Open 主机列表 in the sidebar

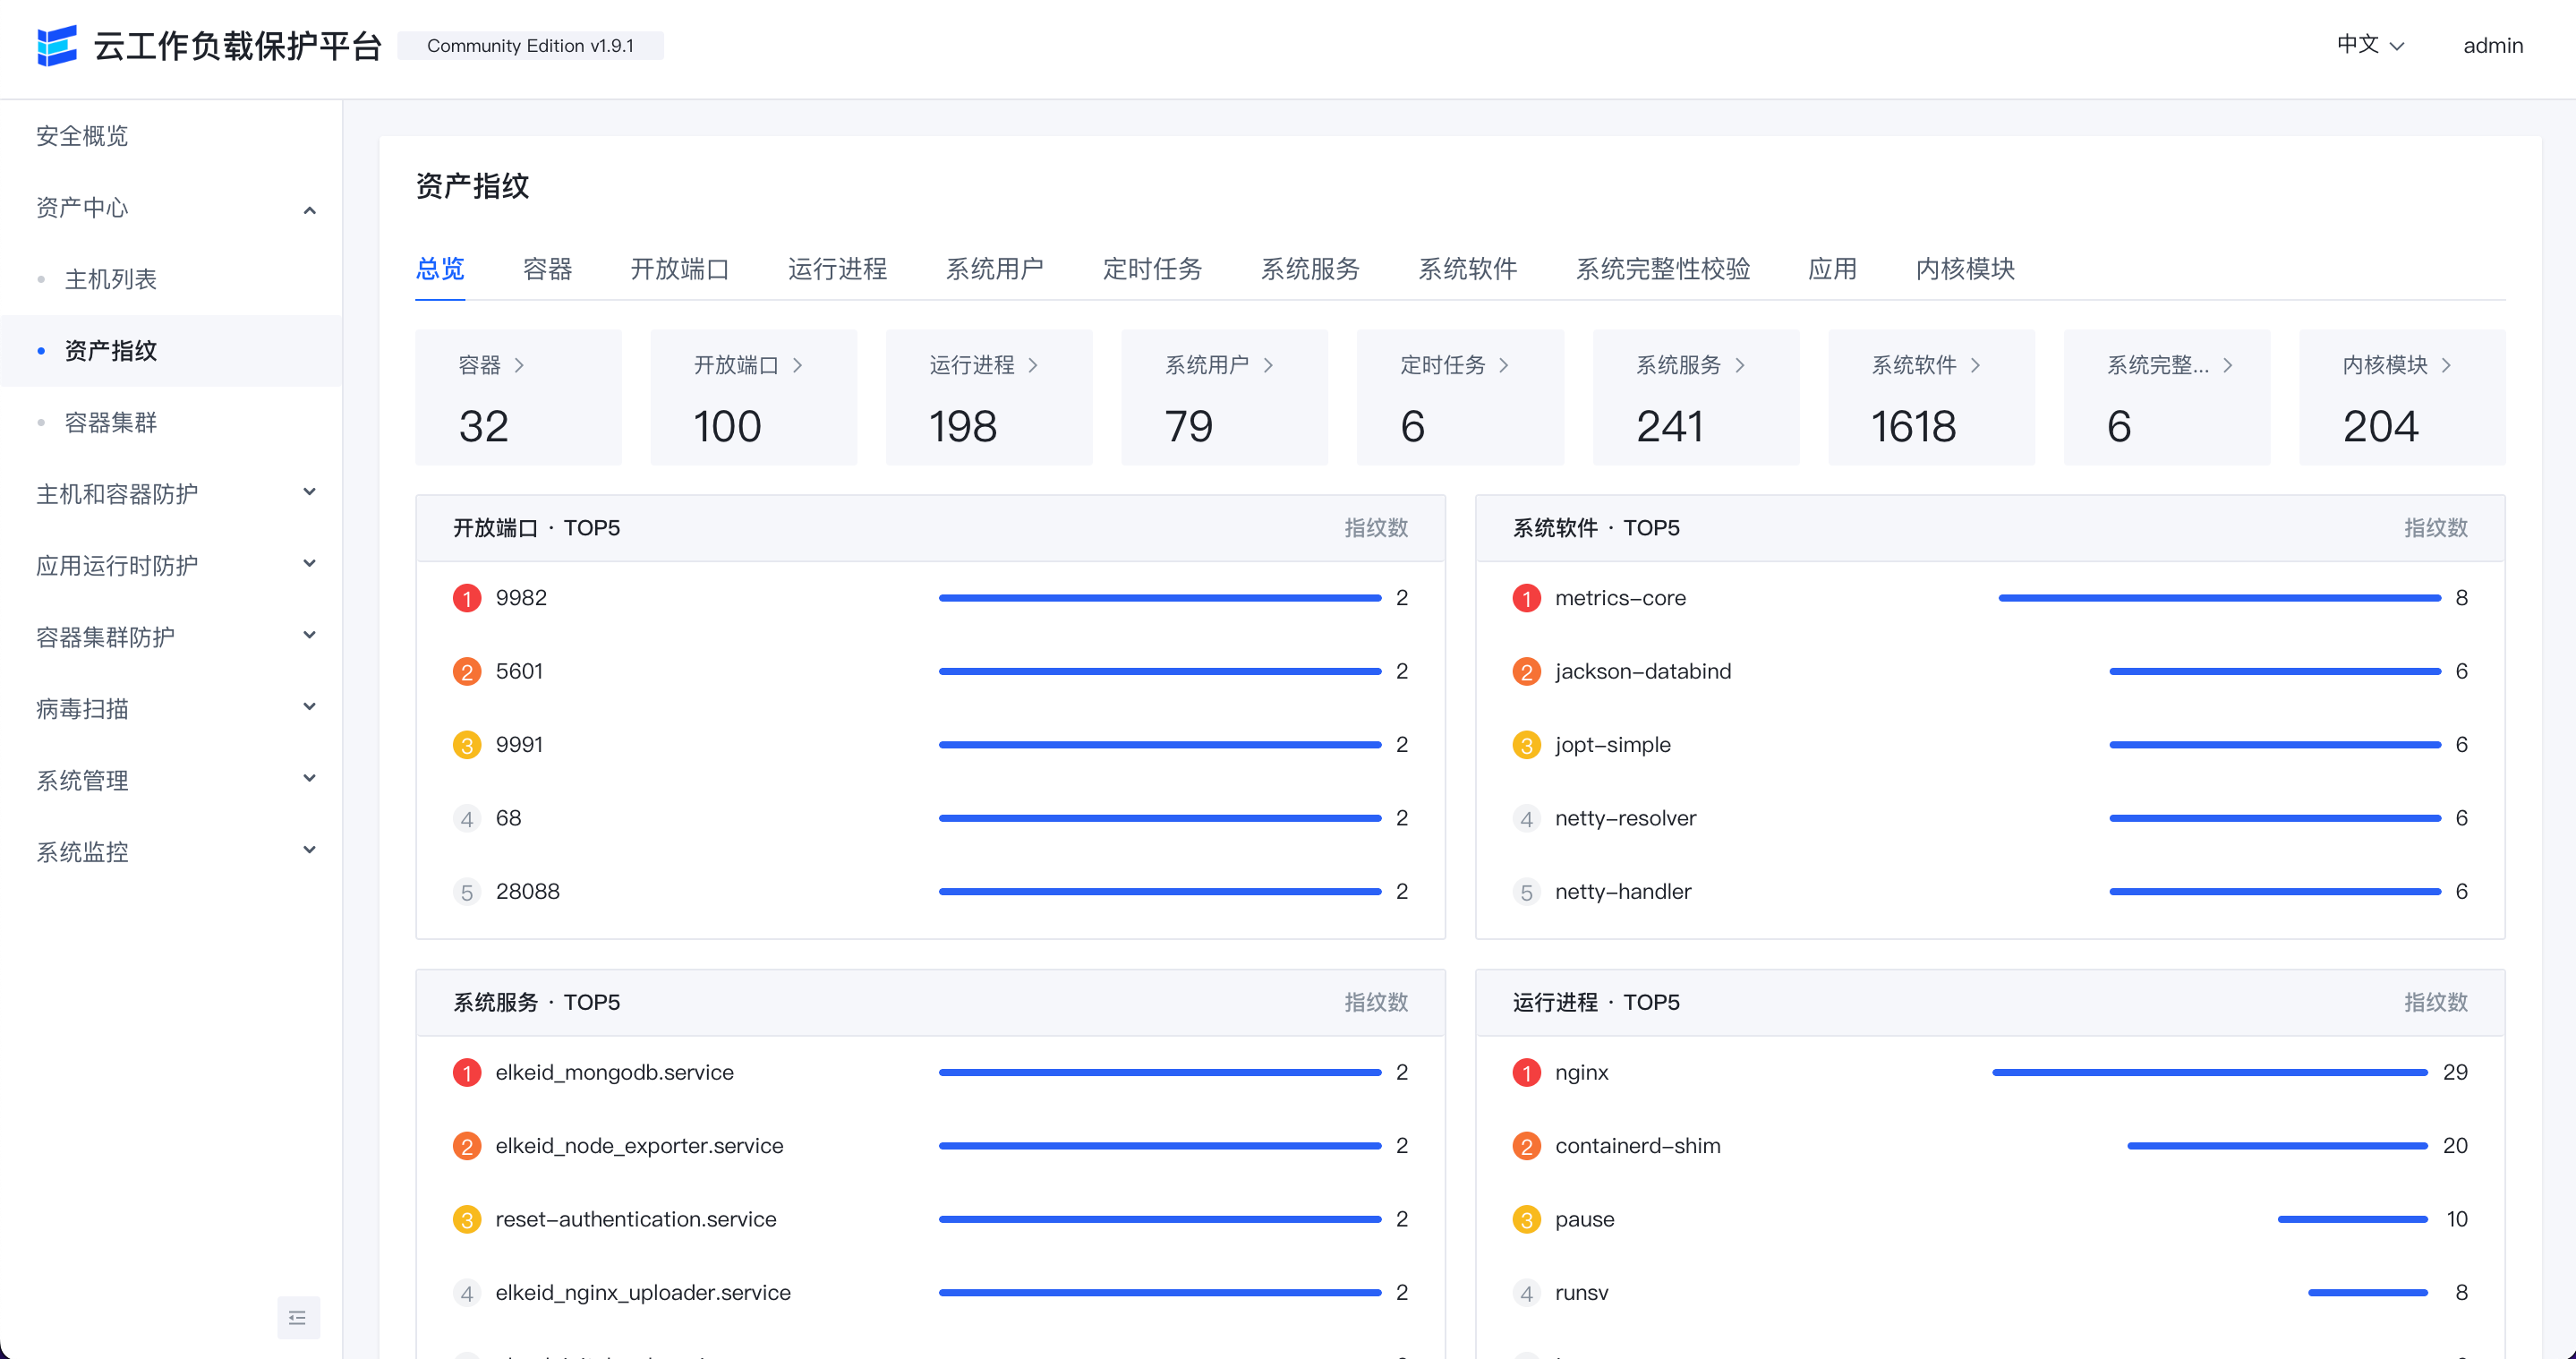pos(111,279)
